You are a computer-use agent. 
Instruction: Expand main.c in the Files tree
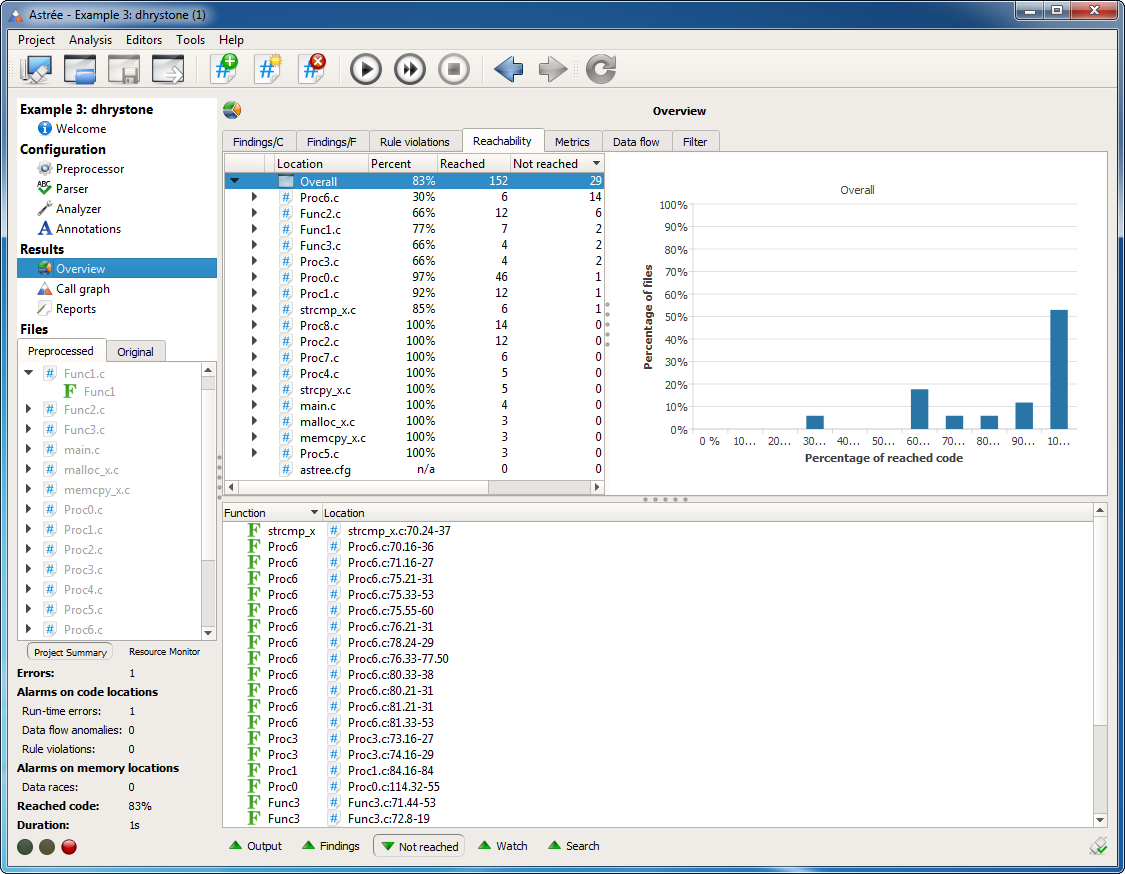tap(29, 448)
